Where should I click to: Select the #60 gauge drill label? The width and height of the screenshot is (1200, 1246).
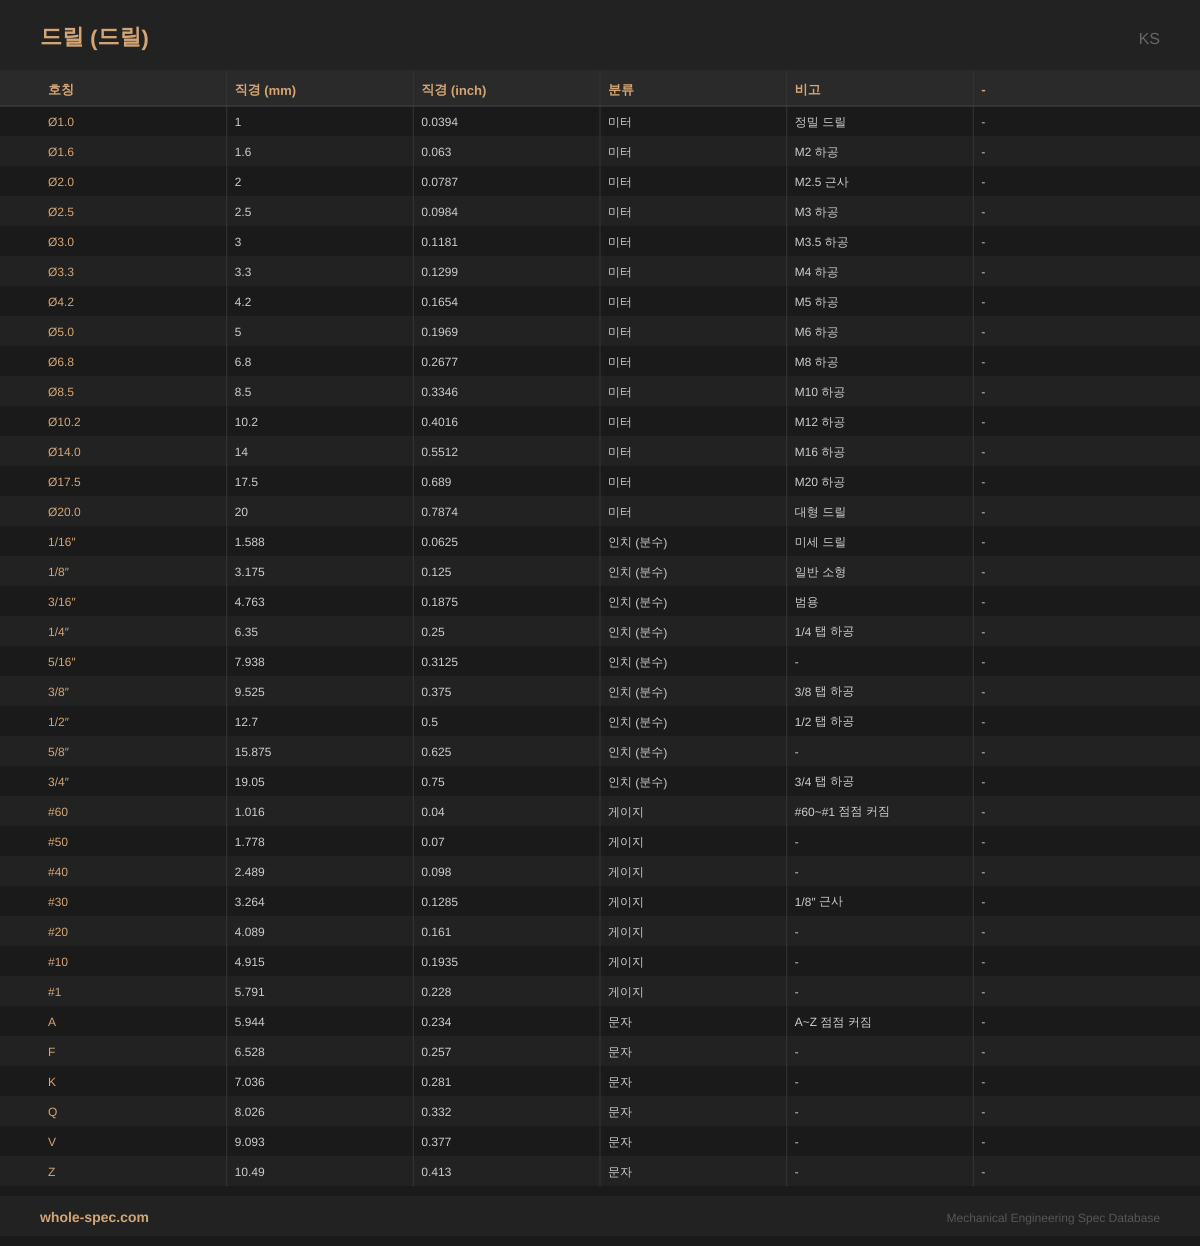58,812
